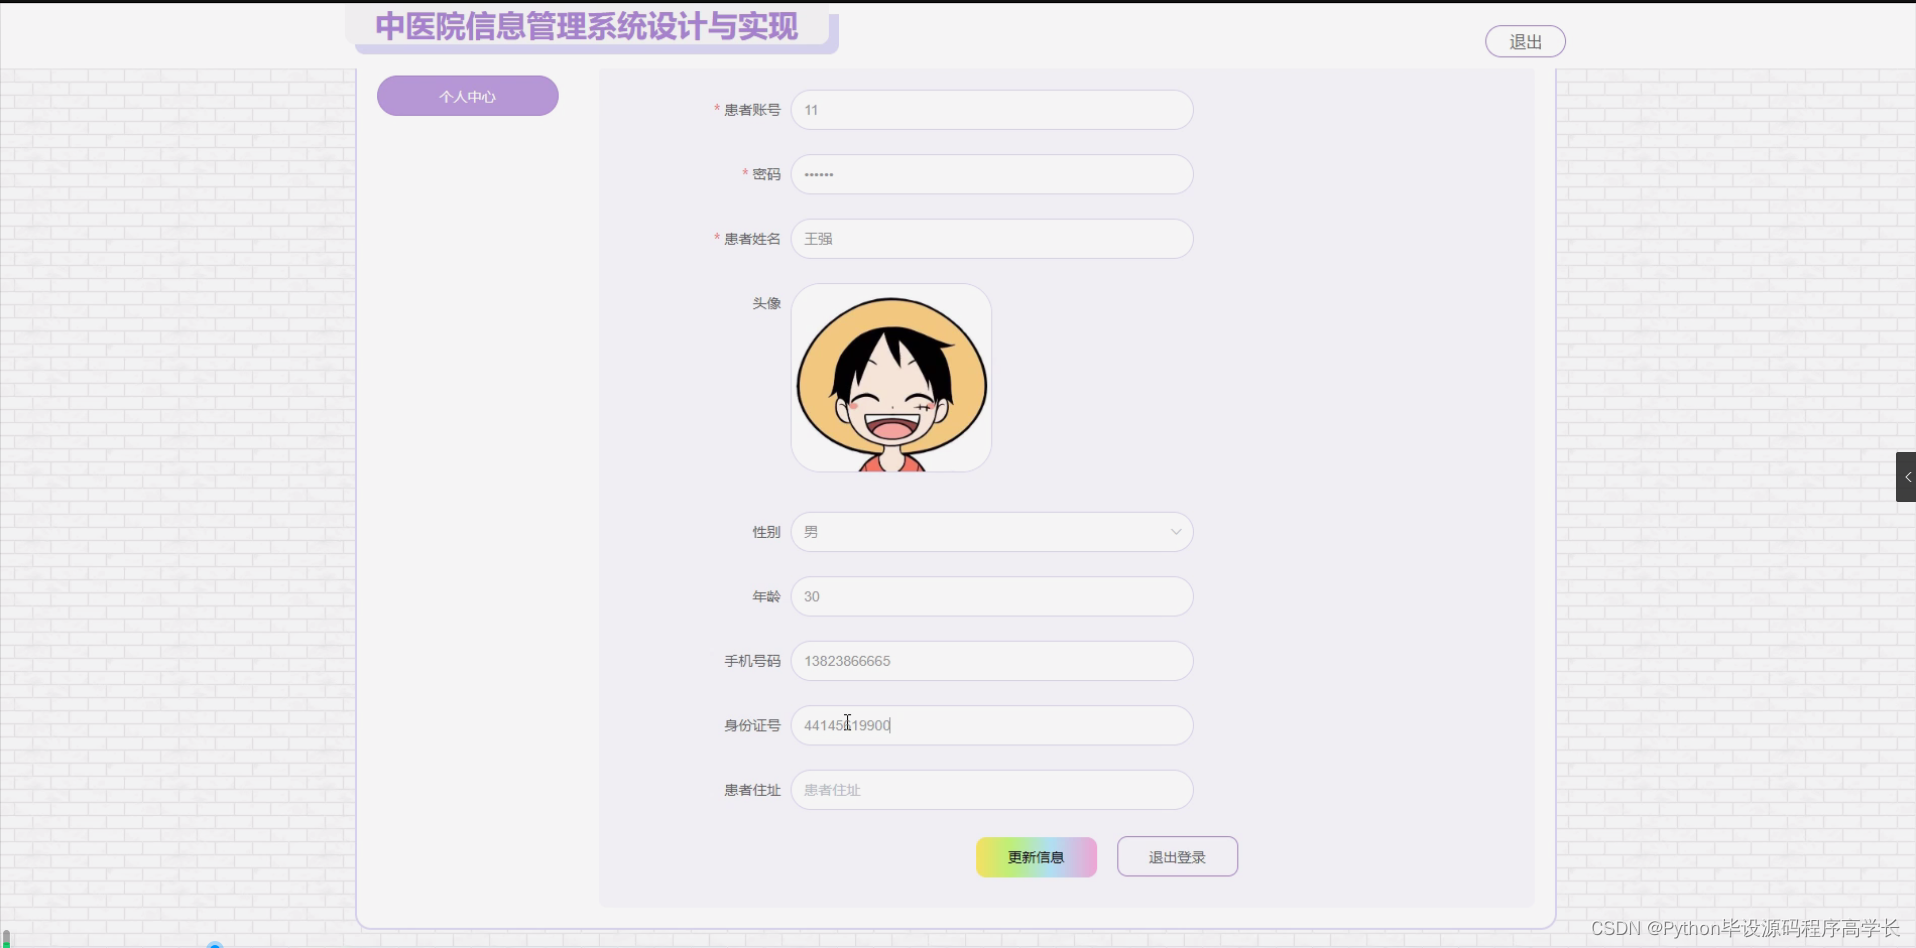Screen dimensions: 1916x948
Task: Click the 患者姓名 label
Action: pos(752,239)
